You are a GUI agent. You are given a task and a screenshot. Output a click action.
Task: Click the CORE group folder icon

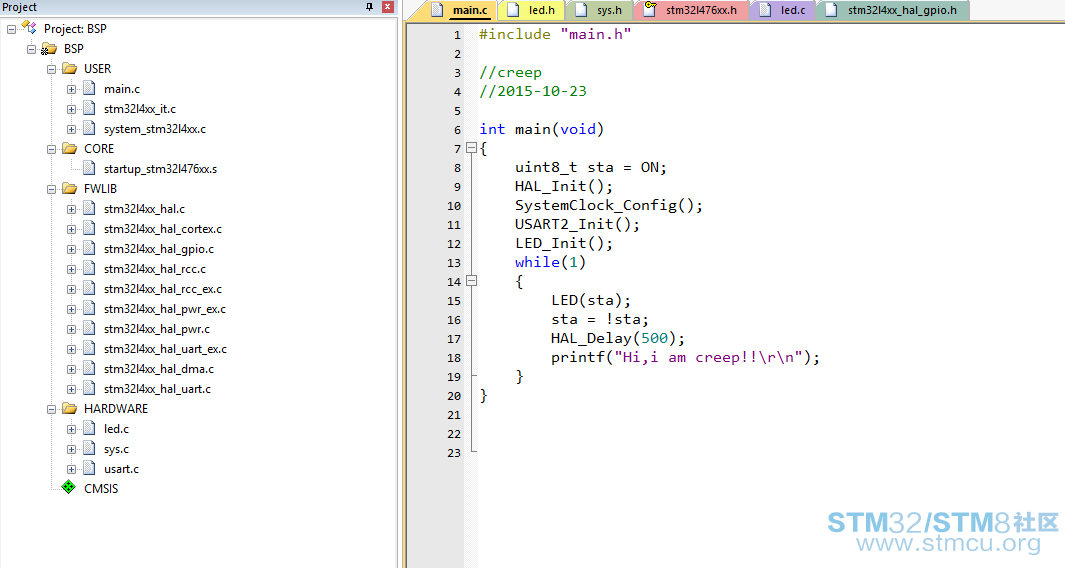click(x=69, y=148)
